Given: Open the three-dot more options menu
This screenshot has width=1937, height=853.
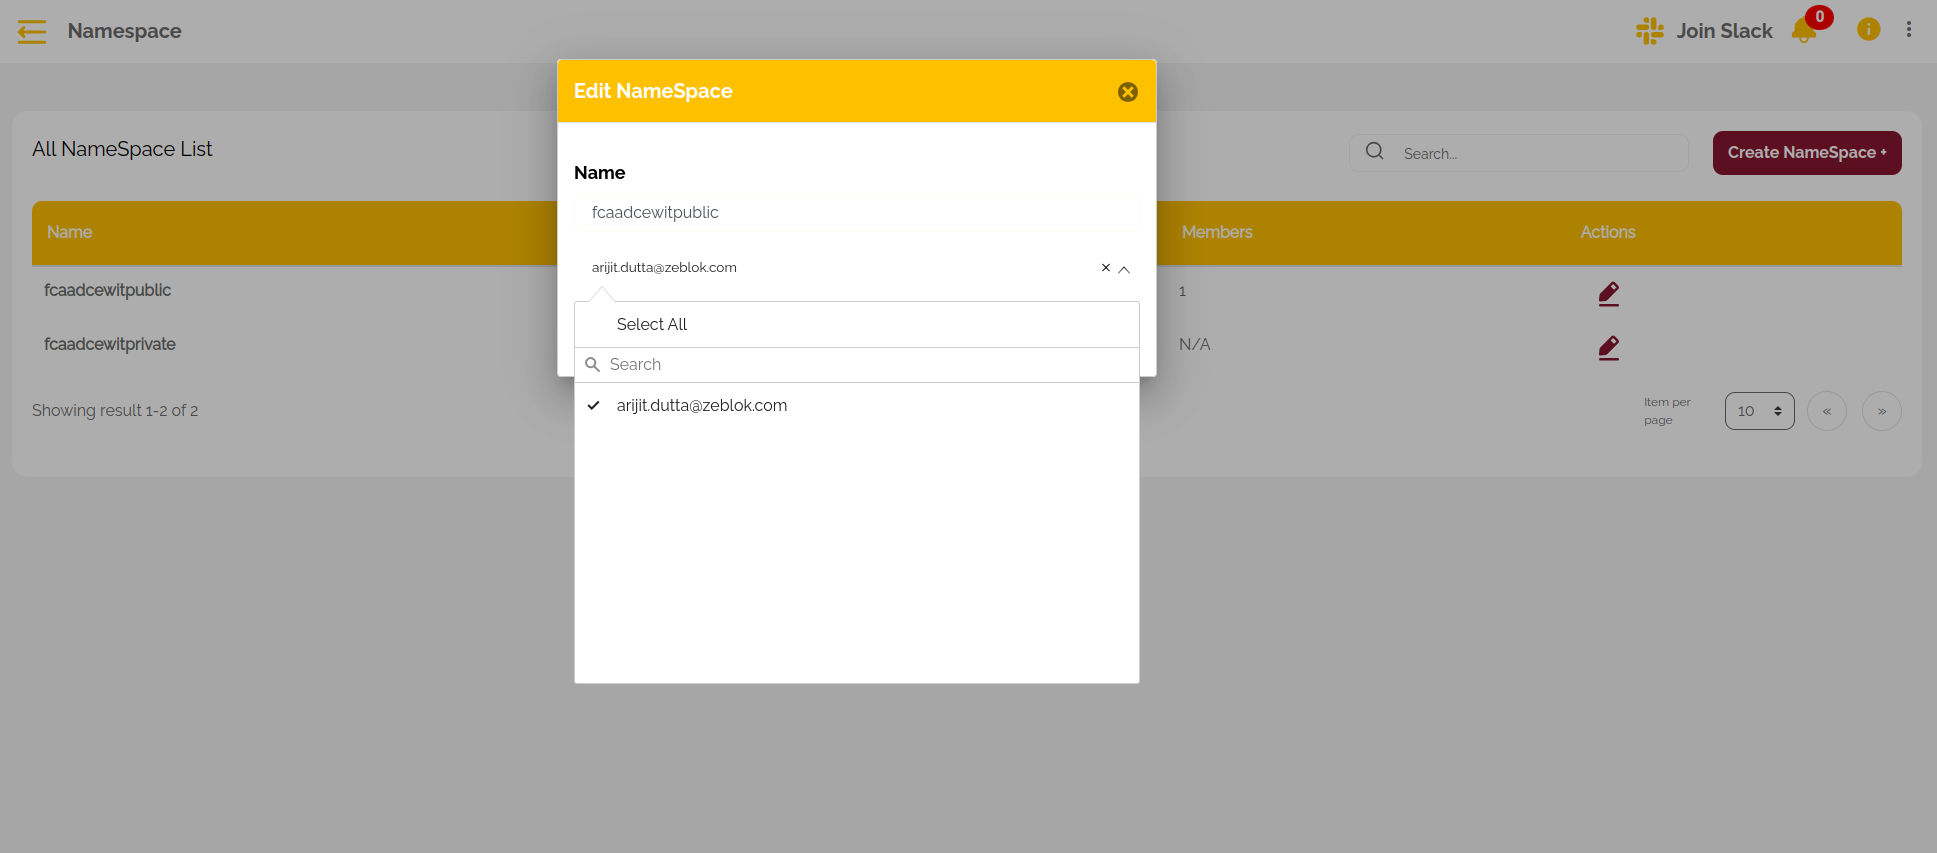Looking at the screenshot, I should click(x=1909, y=30).
